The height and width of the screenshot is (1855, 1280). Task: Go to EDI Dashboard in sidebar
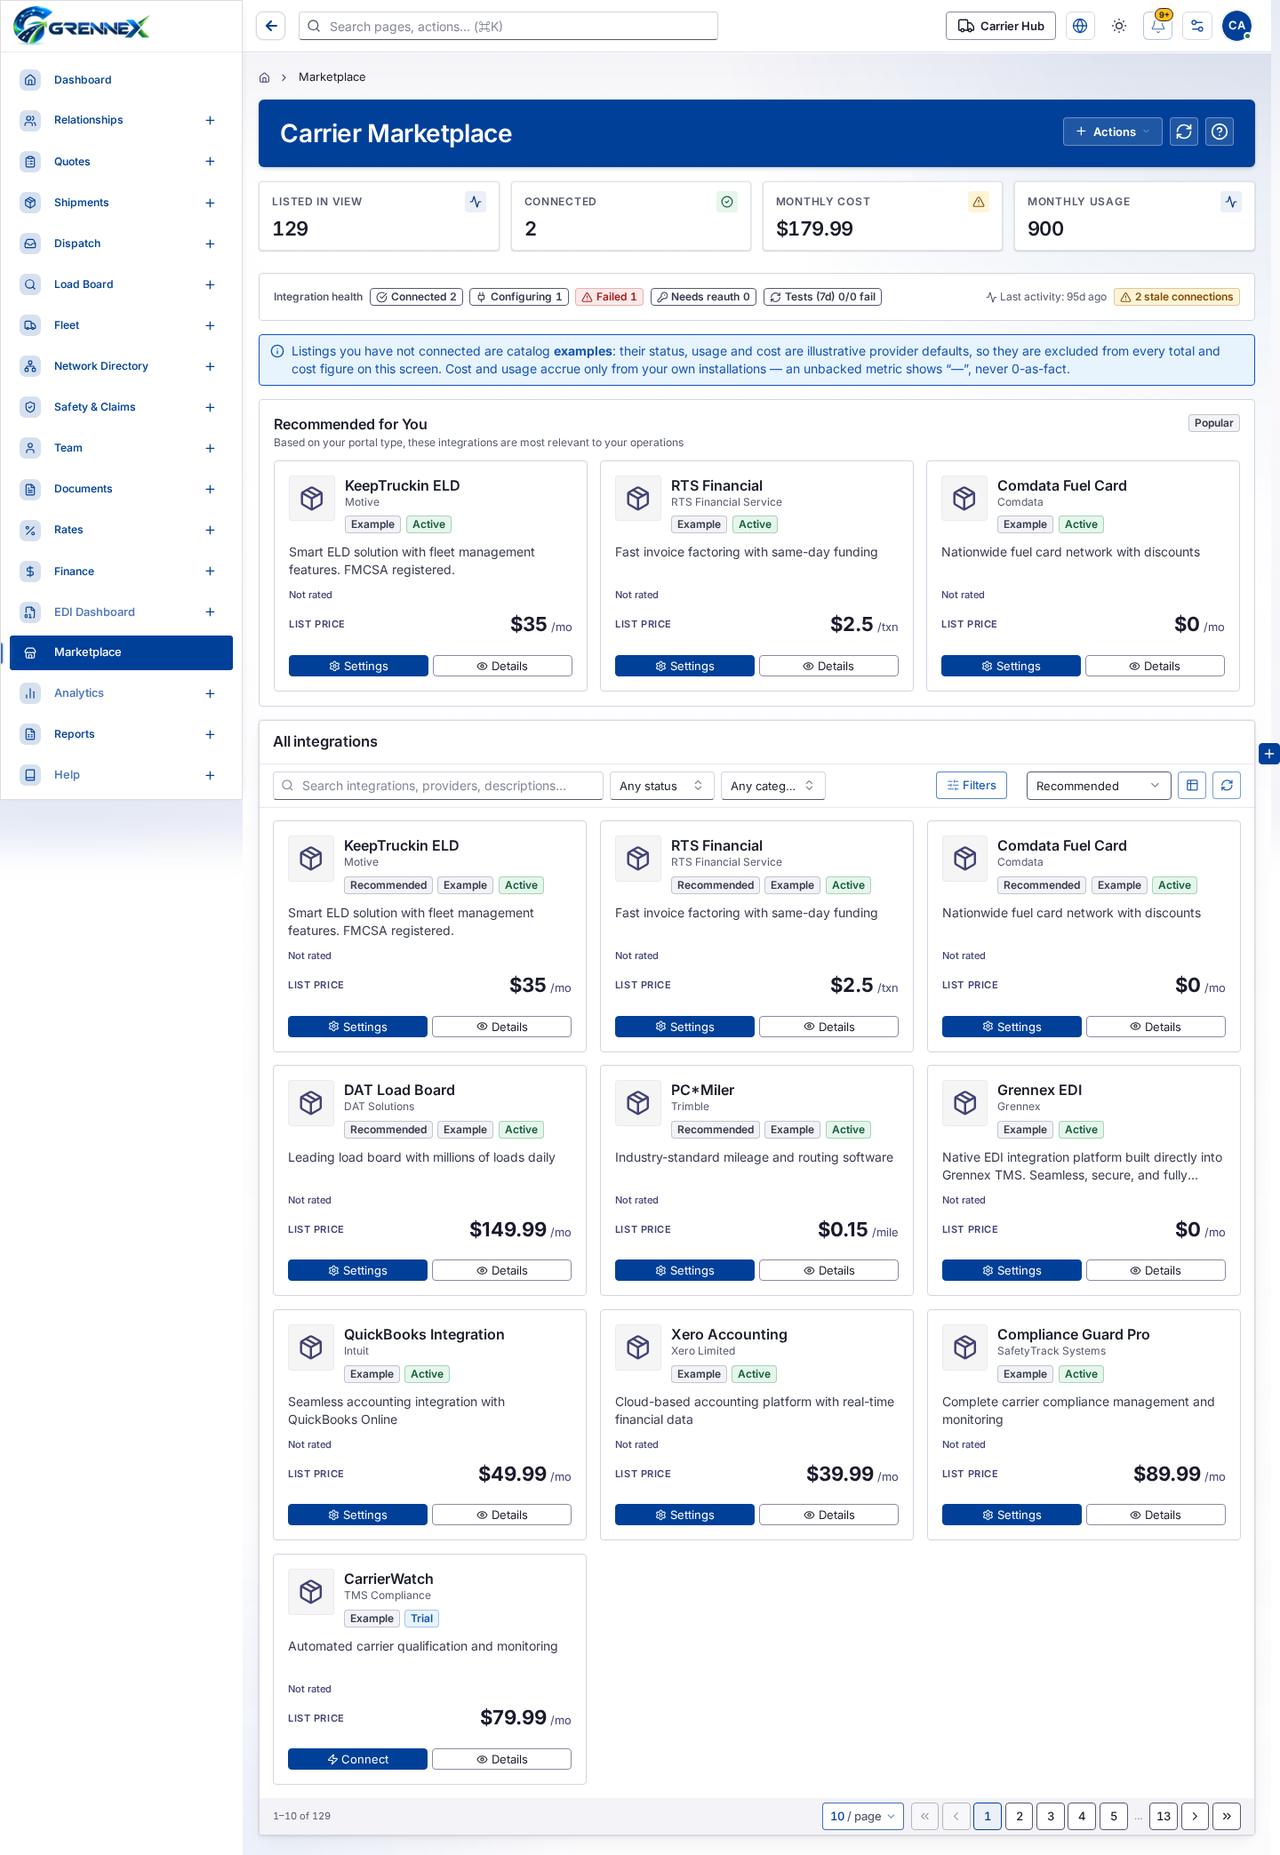click(x=94, y=612)
